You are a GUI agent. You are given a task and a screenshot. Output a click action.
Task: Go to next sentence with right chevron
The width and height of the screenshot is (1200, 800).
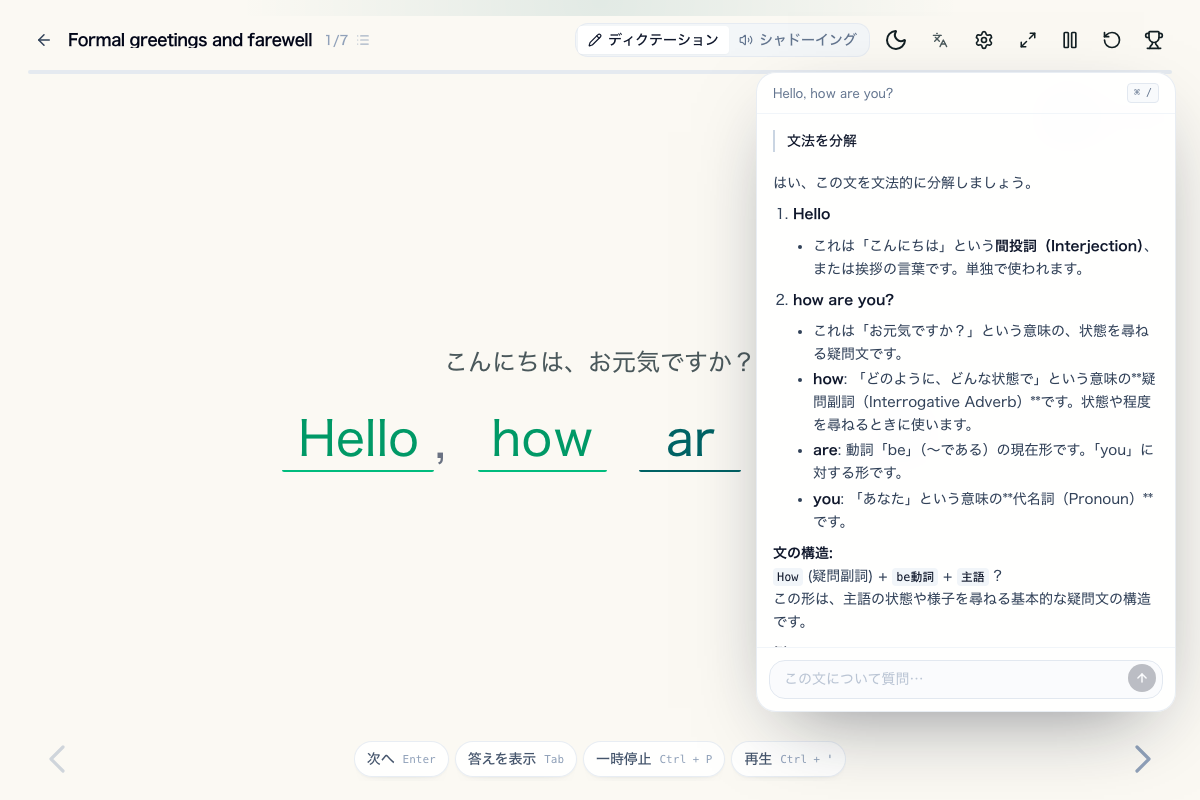(x=1142, y=759)
